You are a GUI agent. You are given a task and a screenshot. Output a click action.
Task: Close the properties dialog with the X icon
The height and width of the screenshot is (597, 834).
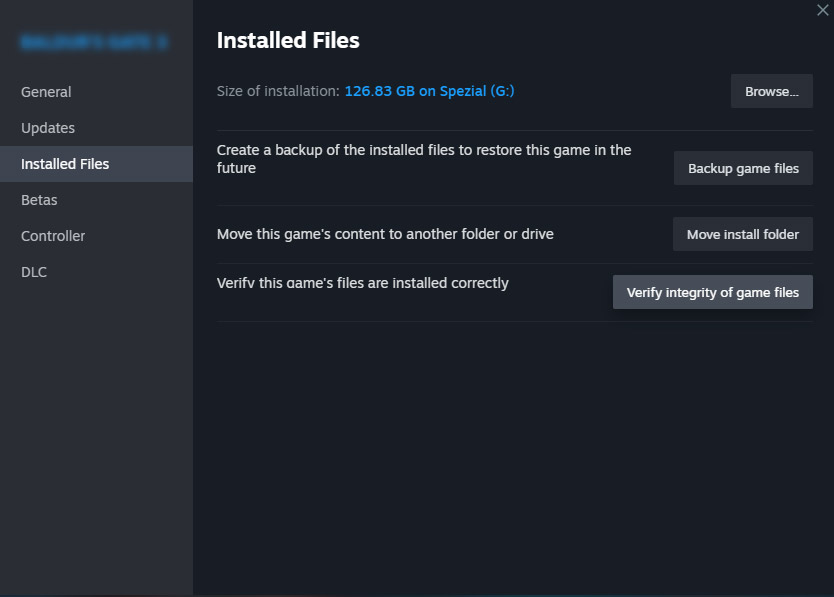tap(822, 10)
